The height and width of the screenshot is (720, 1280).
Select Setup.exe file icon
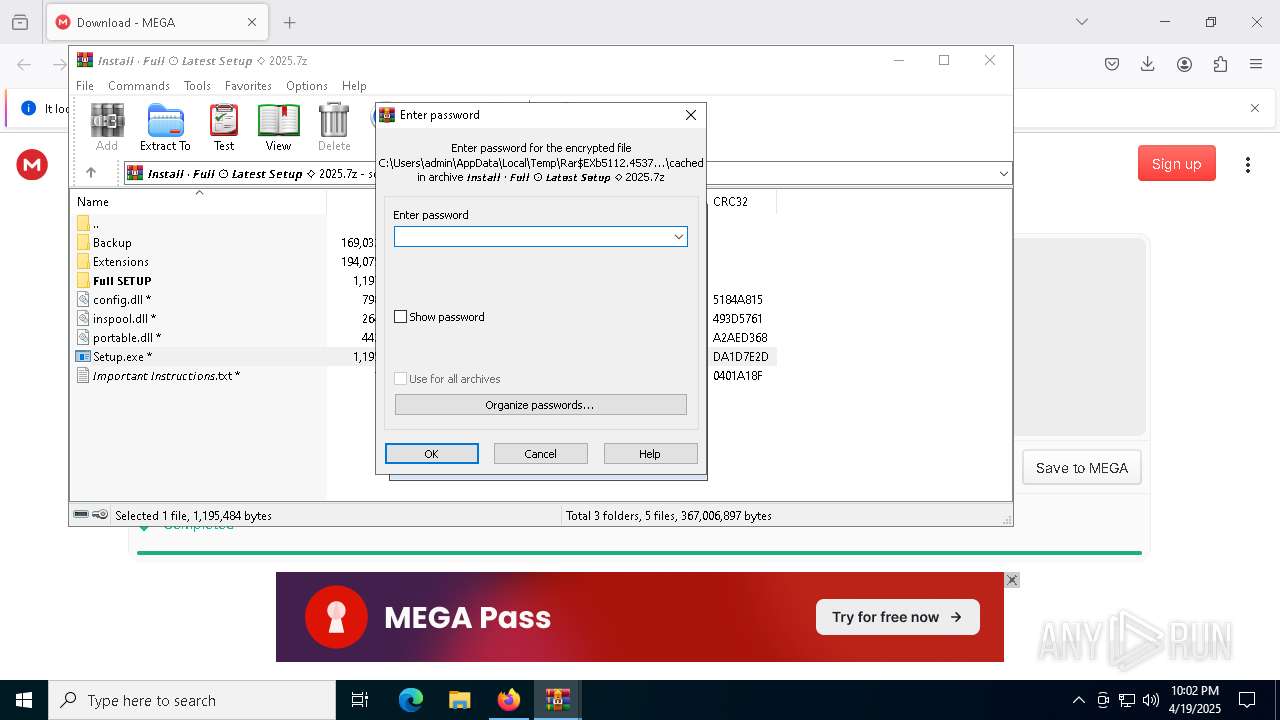pyautogui.click(x=83, y=356)
